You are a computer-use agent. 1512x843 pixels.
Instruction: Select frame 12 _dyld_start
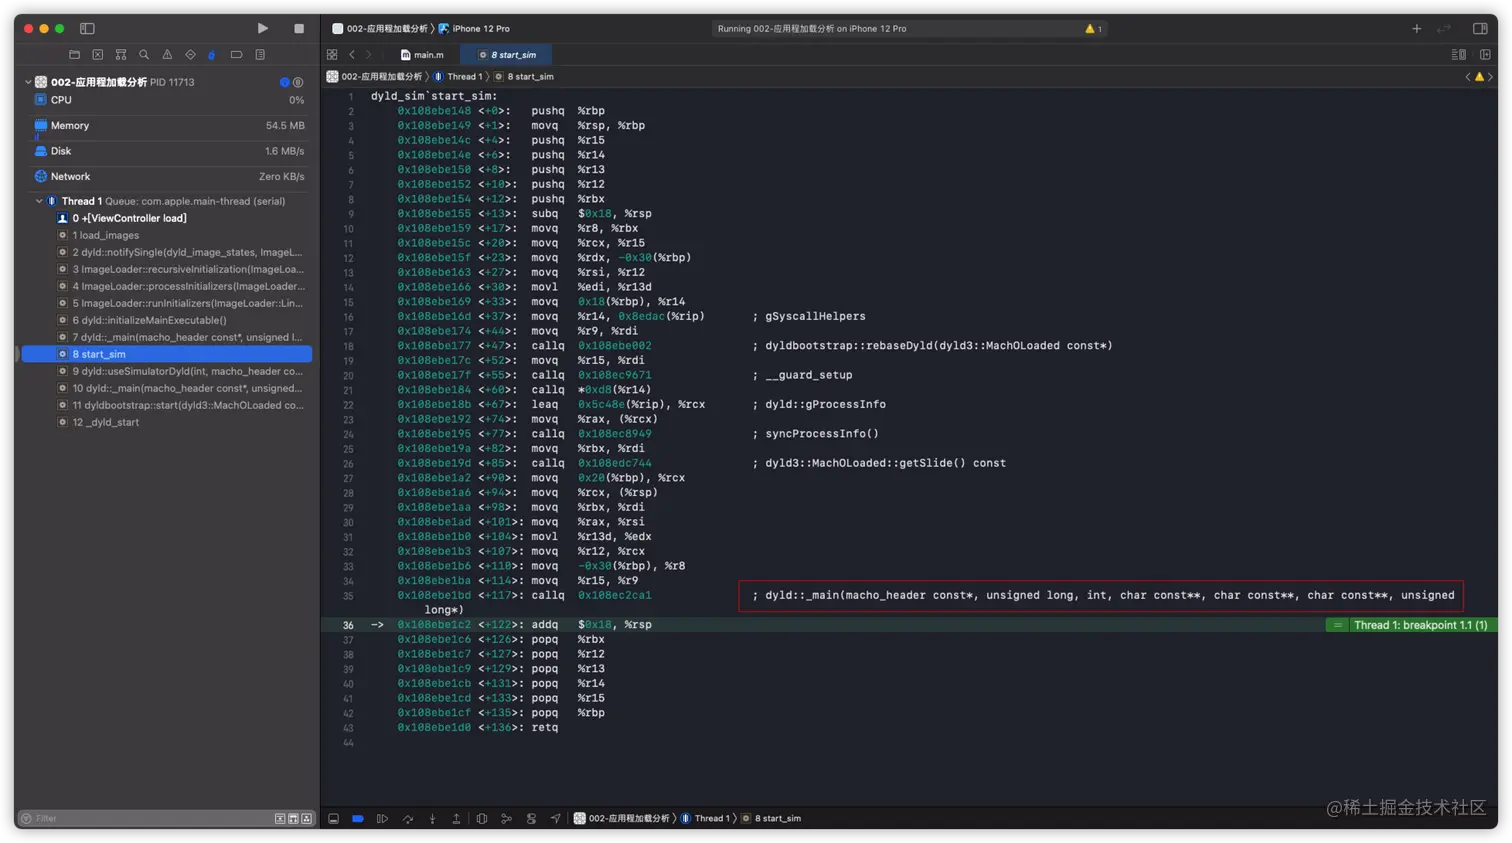(x=167, y=422)
